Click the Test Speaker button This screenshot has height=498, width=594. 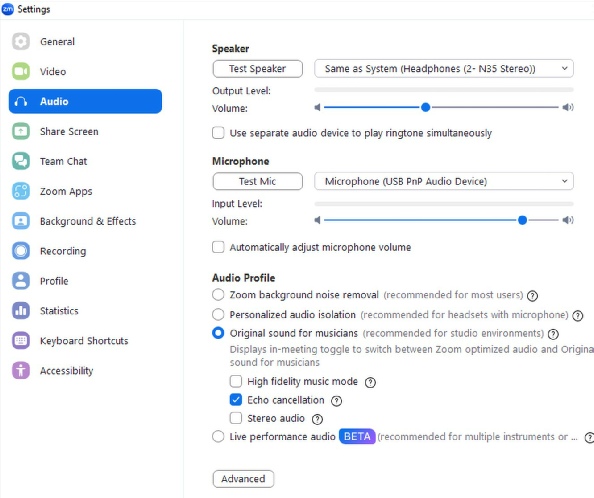click(258, 69)
